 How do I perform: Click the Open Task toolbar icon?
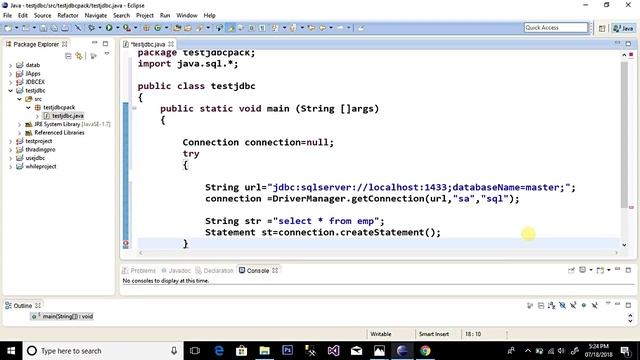pos(188,28)
